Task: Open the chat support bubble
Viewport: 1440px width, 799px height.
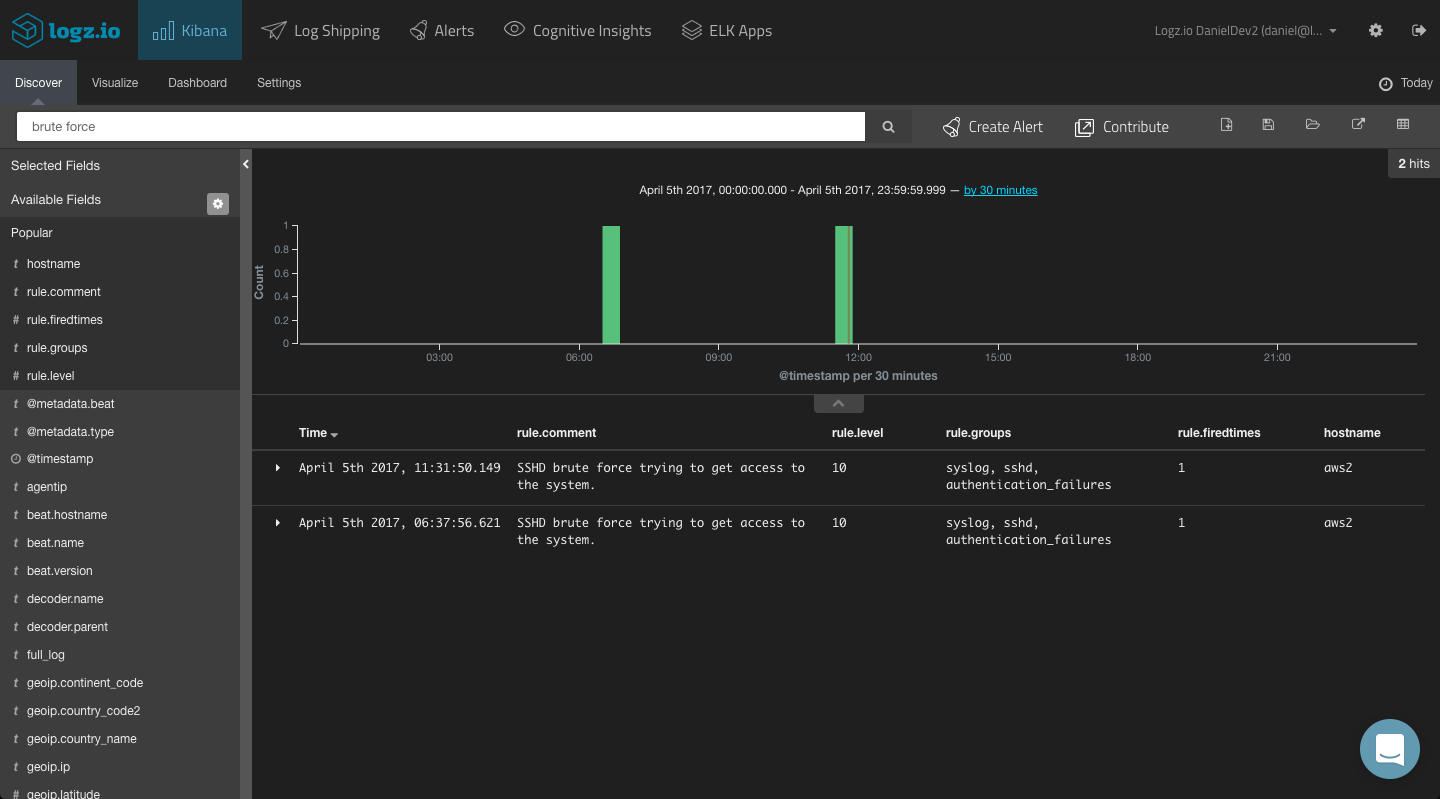Action: 1390,749
